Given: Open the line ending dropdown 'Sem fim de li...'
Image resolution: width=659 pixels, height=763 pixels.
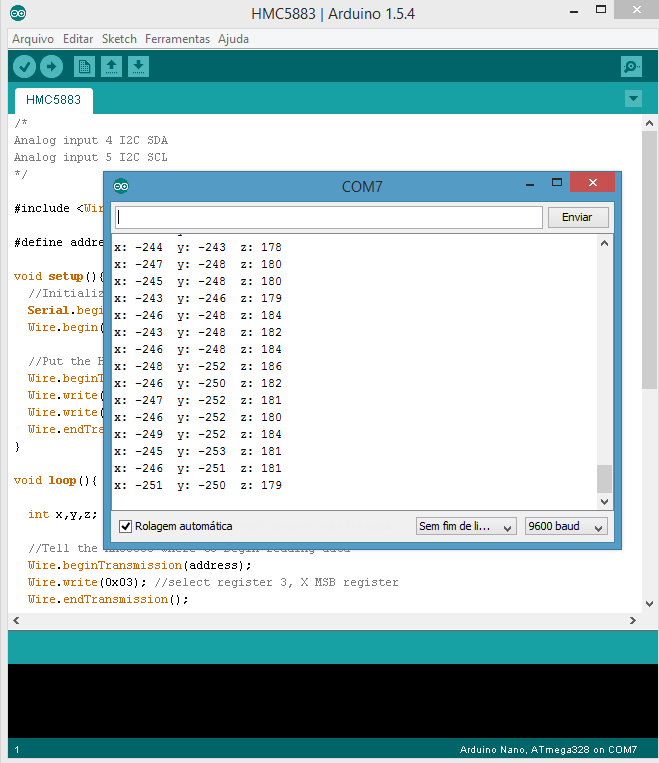Looking at the screenshot, I should point(466,526).
